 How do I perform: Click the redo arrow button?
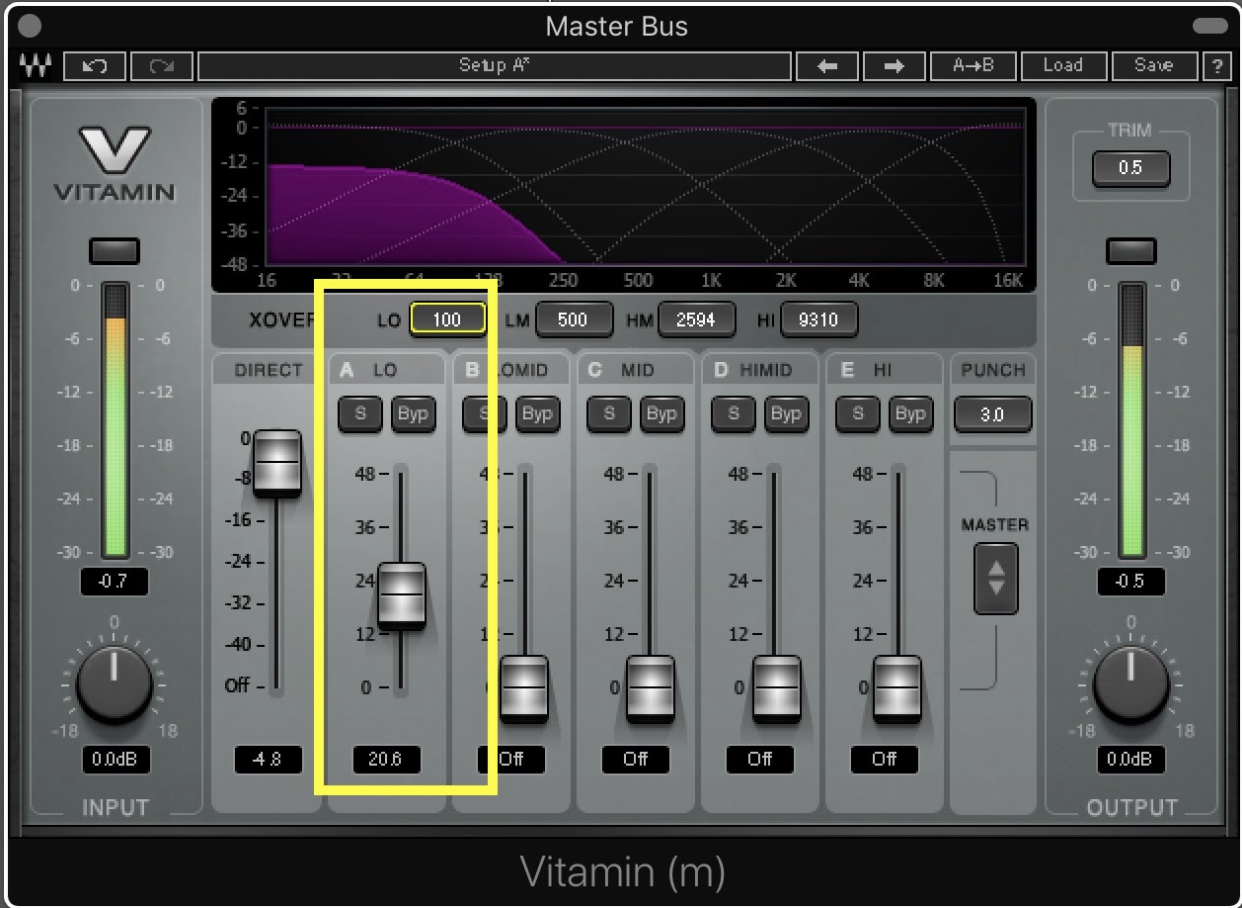(x=160, y=66)
